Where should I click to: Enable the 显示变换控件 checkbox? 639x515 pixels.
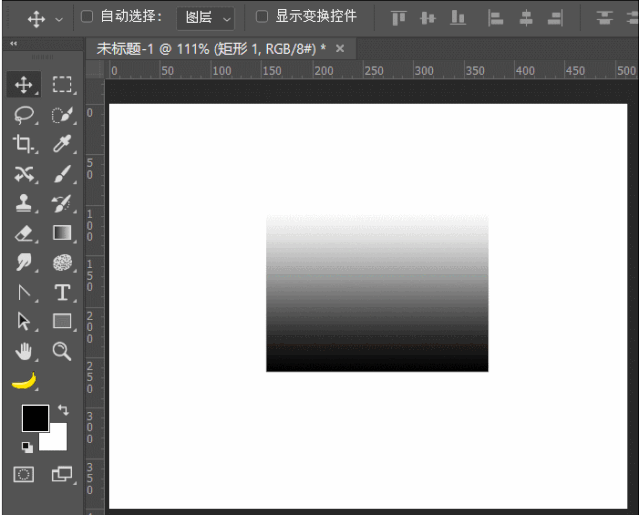click(x=262, y=17)
